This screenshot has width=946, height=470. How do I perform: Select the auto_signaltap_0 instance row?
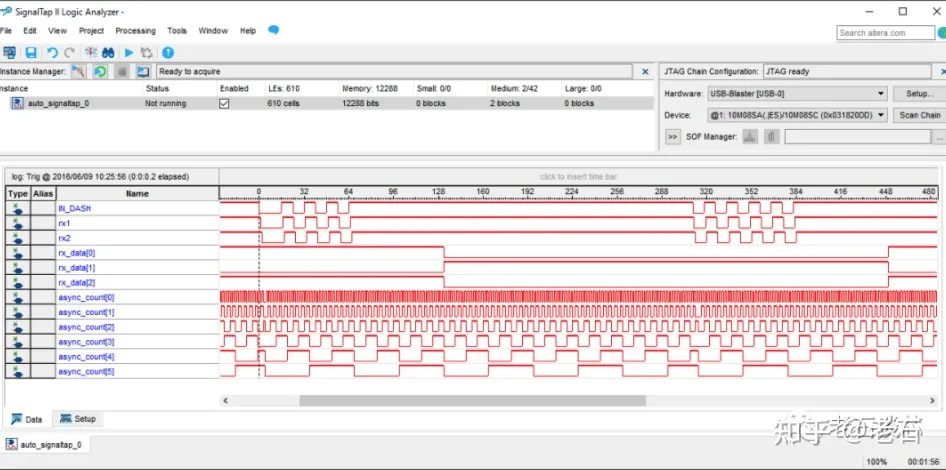326,104
